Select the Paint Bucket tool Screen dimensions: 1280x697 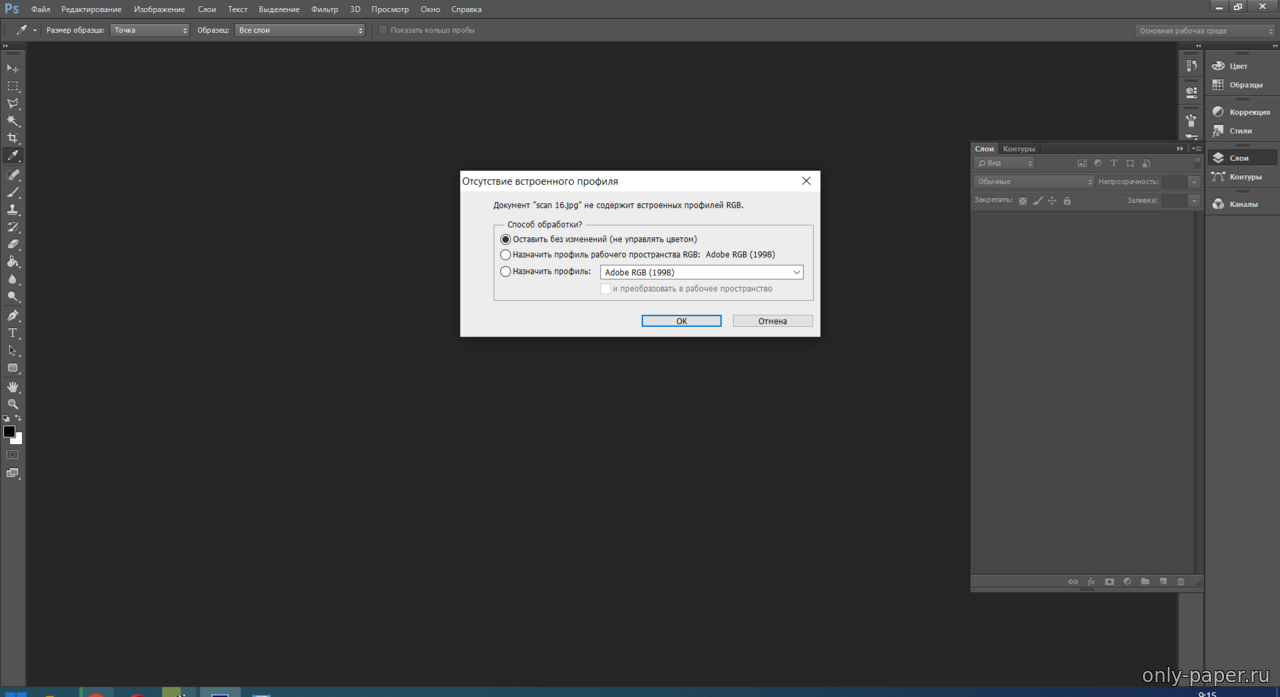click(x=13, y=262)
